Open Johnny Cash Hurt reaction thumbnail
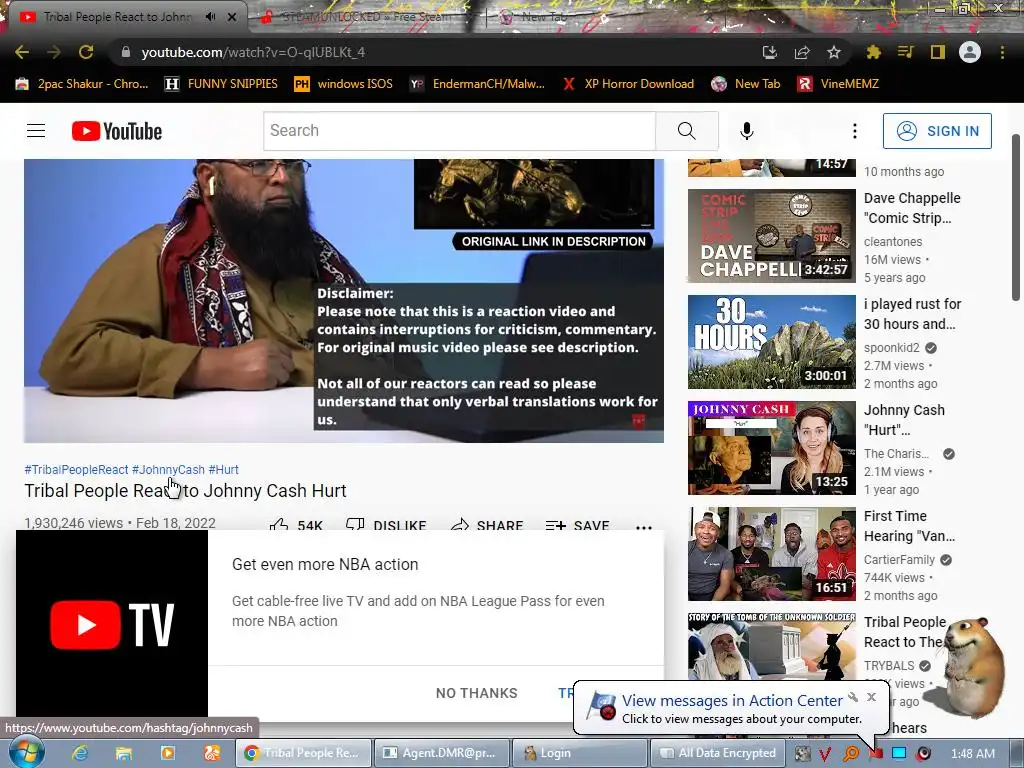1024x768 pixels. 772,448
